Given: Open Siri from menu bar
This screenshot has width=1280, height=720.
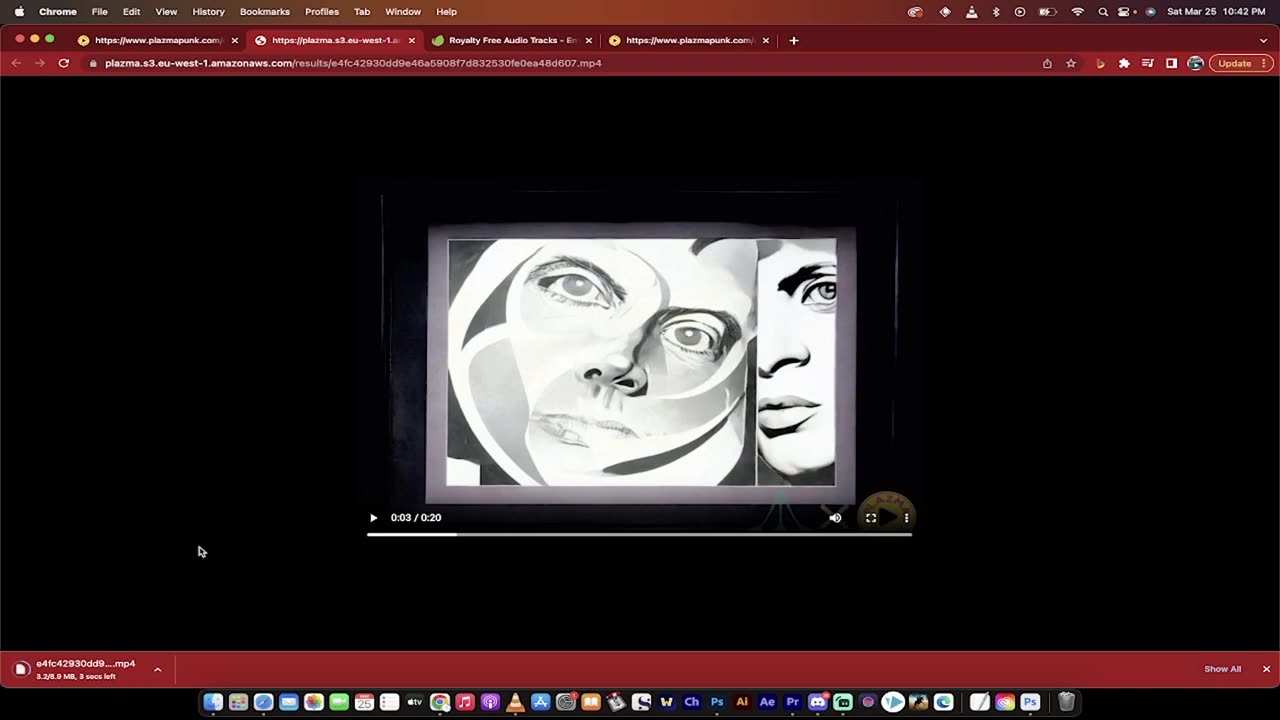Looking at the screenshot, I should coord(1150,12).
